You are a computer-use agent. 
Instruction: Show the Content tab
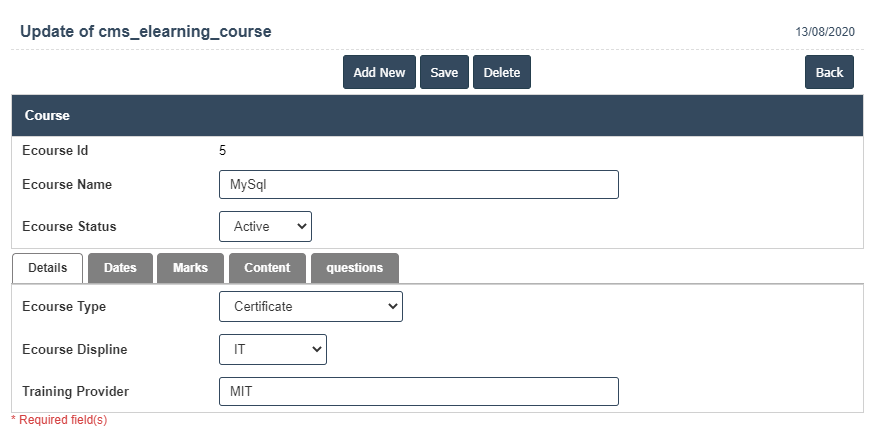coord(267,268)
